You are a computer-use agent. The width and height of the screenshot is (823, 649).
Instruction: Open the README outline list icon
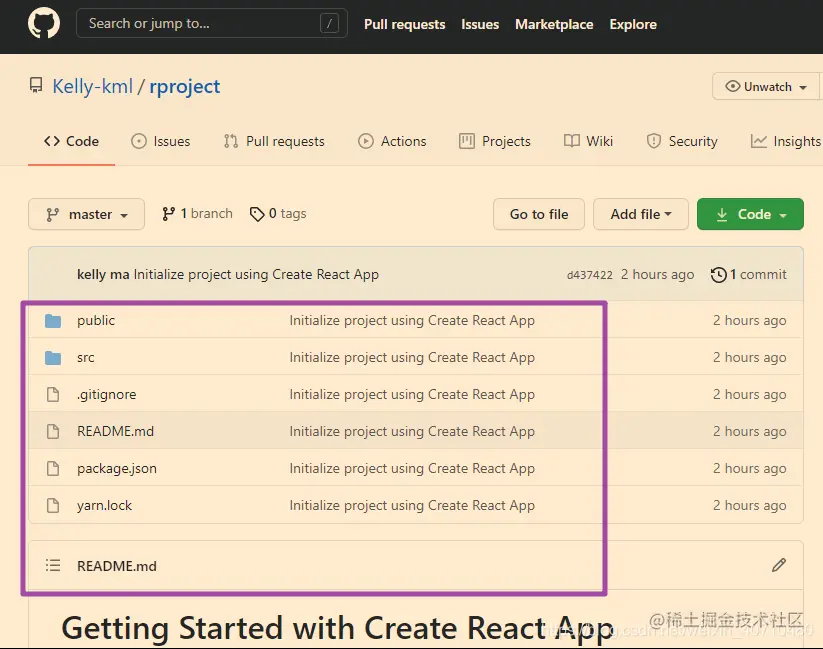pyautogui.click(x=53, y=566)
